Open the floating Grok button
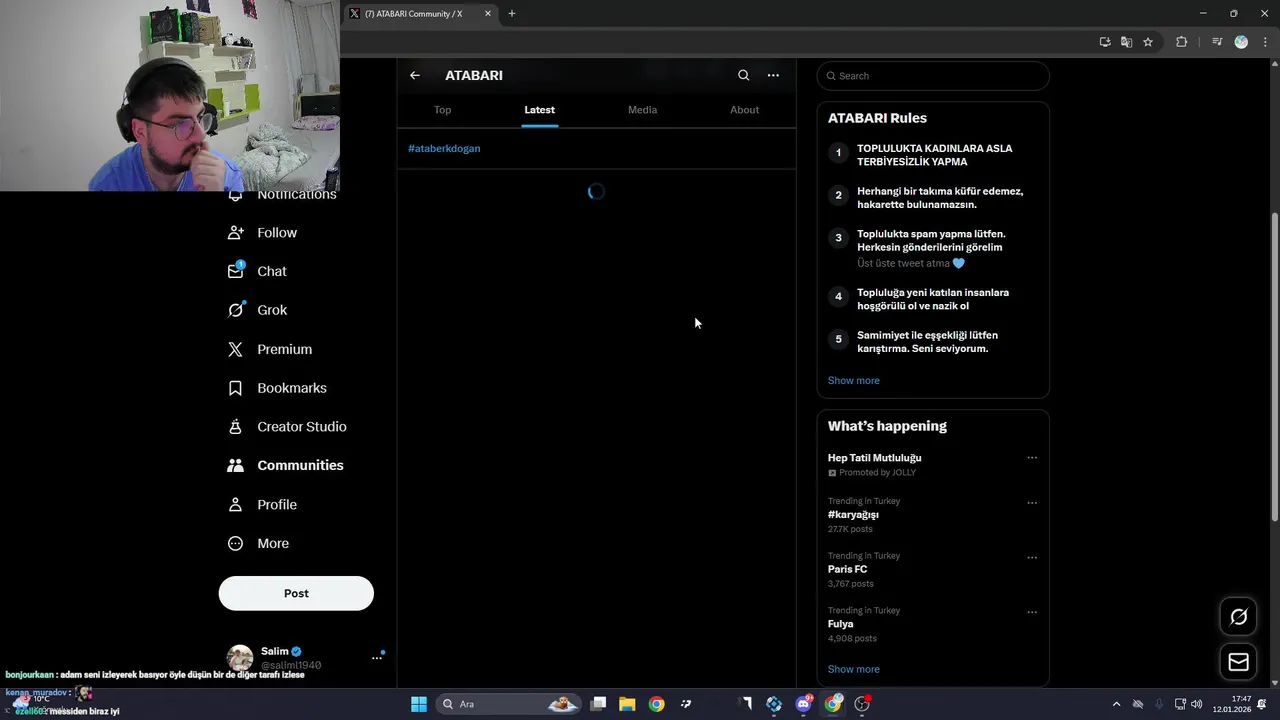The height and width of the screenshot is (720, 1280). (1238, 617)
